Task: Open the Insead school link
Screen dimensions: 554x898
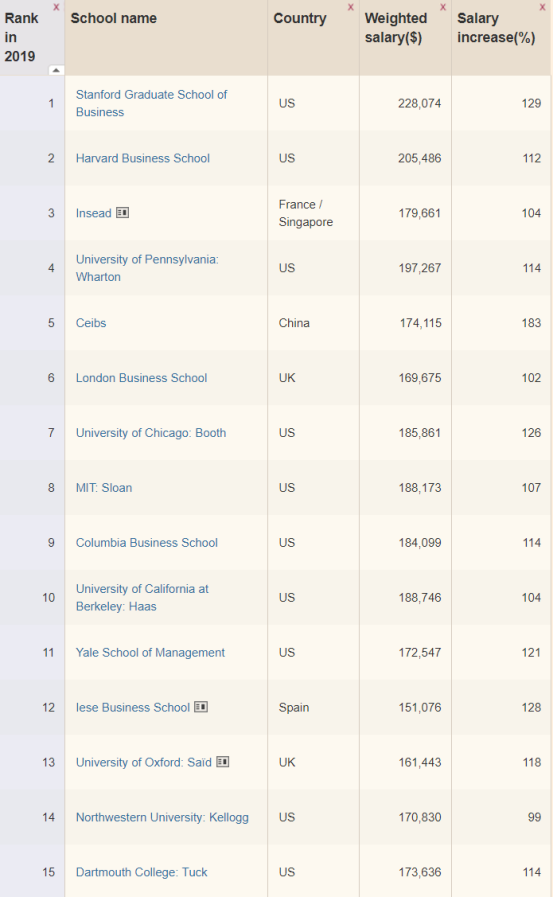Action: click(93, 213)
